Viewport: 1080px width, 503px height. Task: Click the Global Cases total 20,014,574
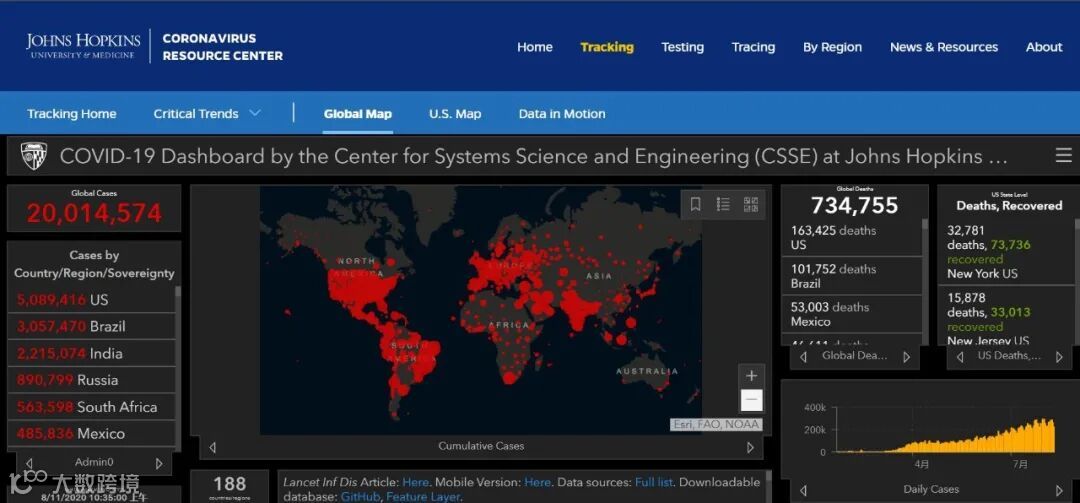[94, 214]
